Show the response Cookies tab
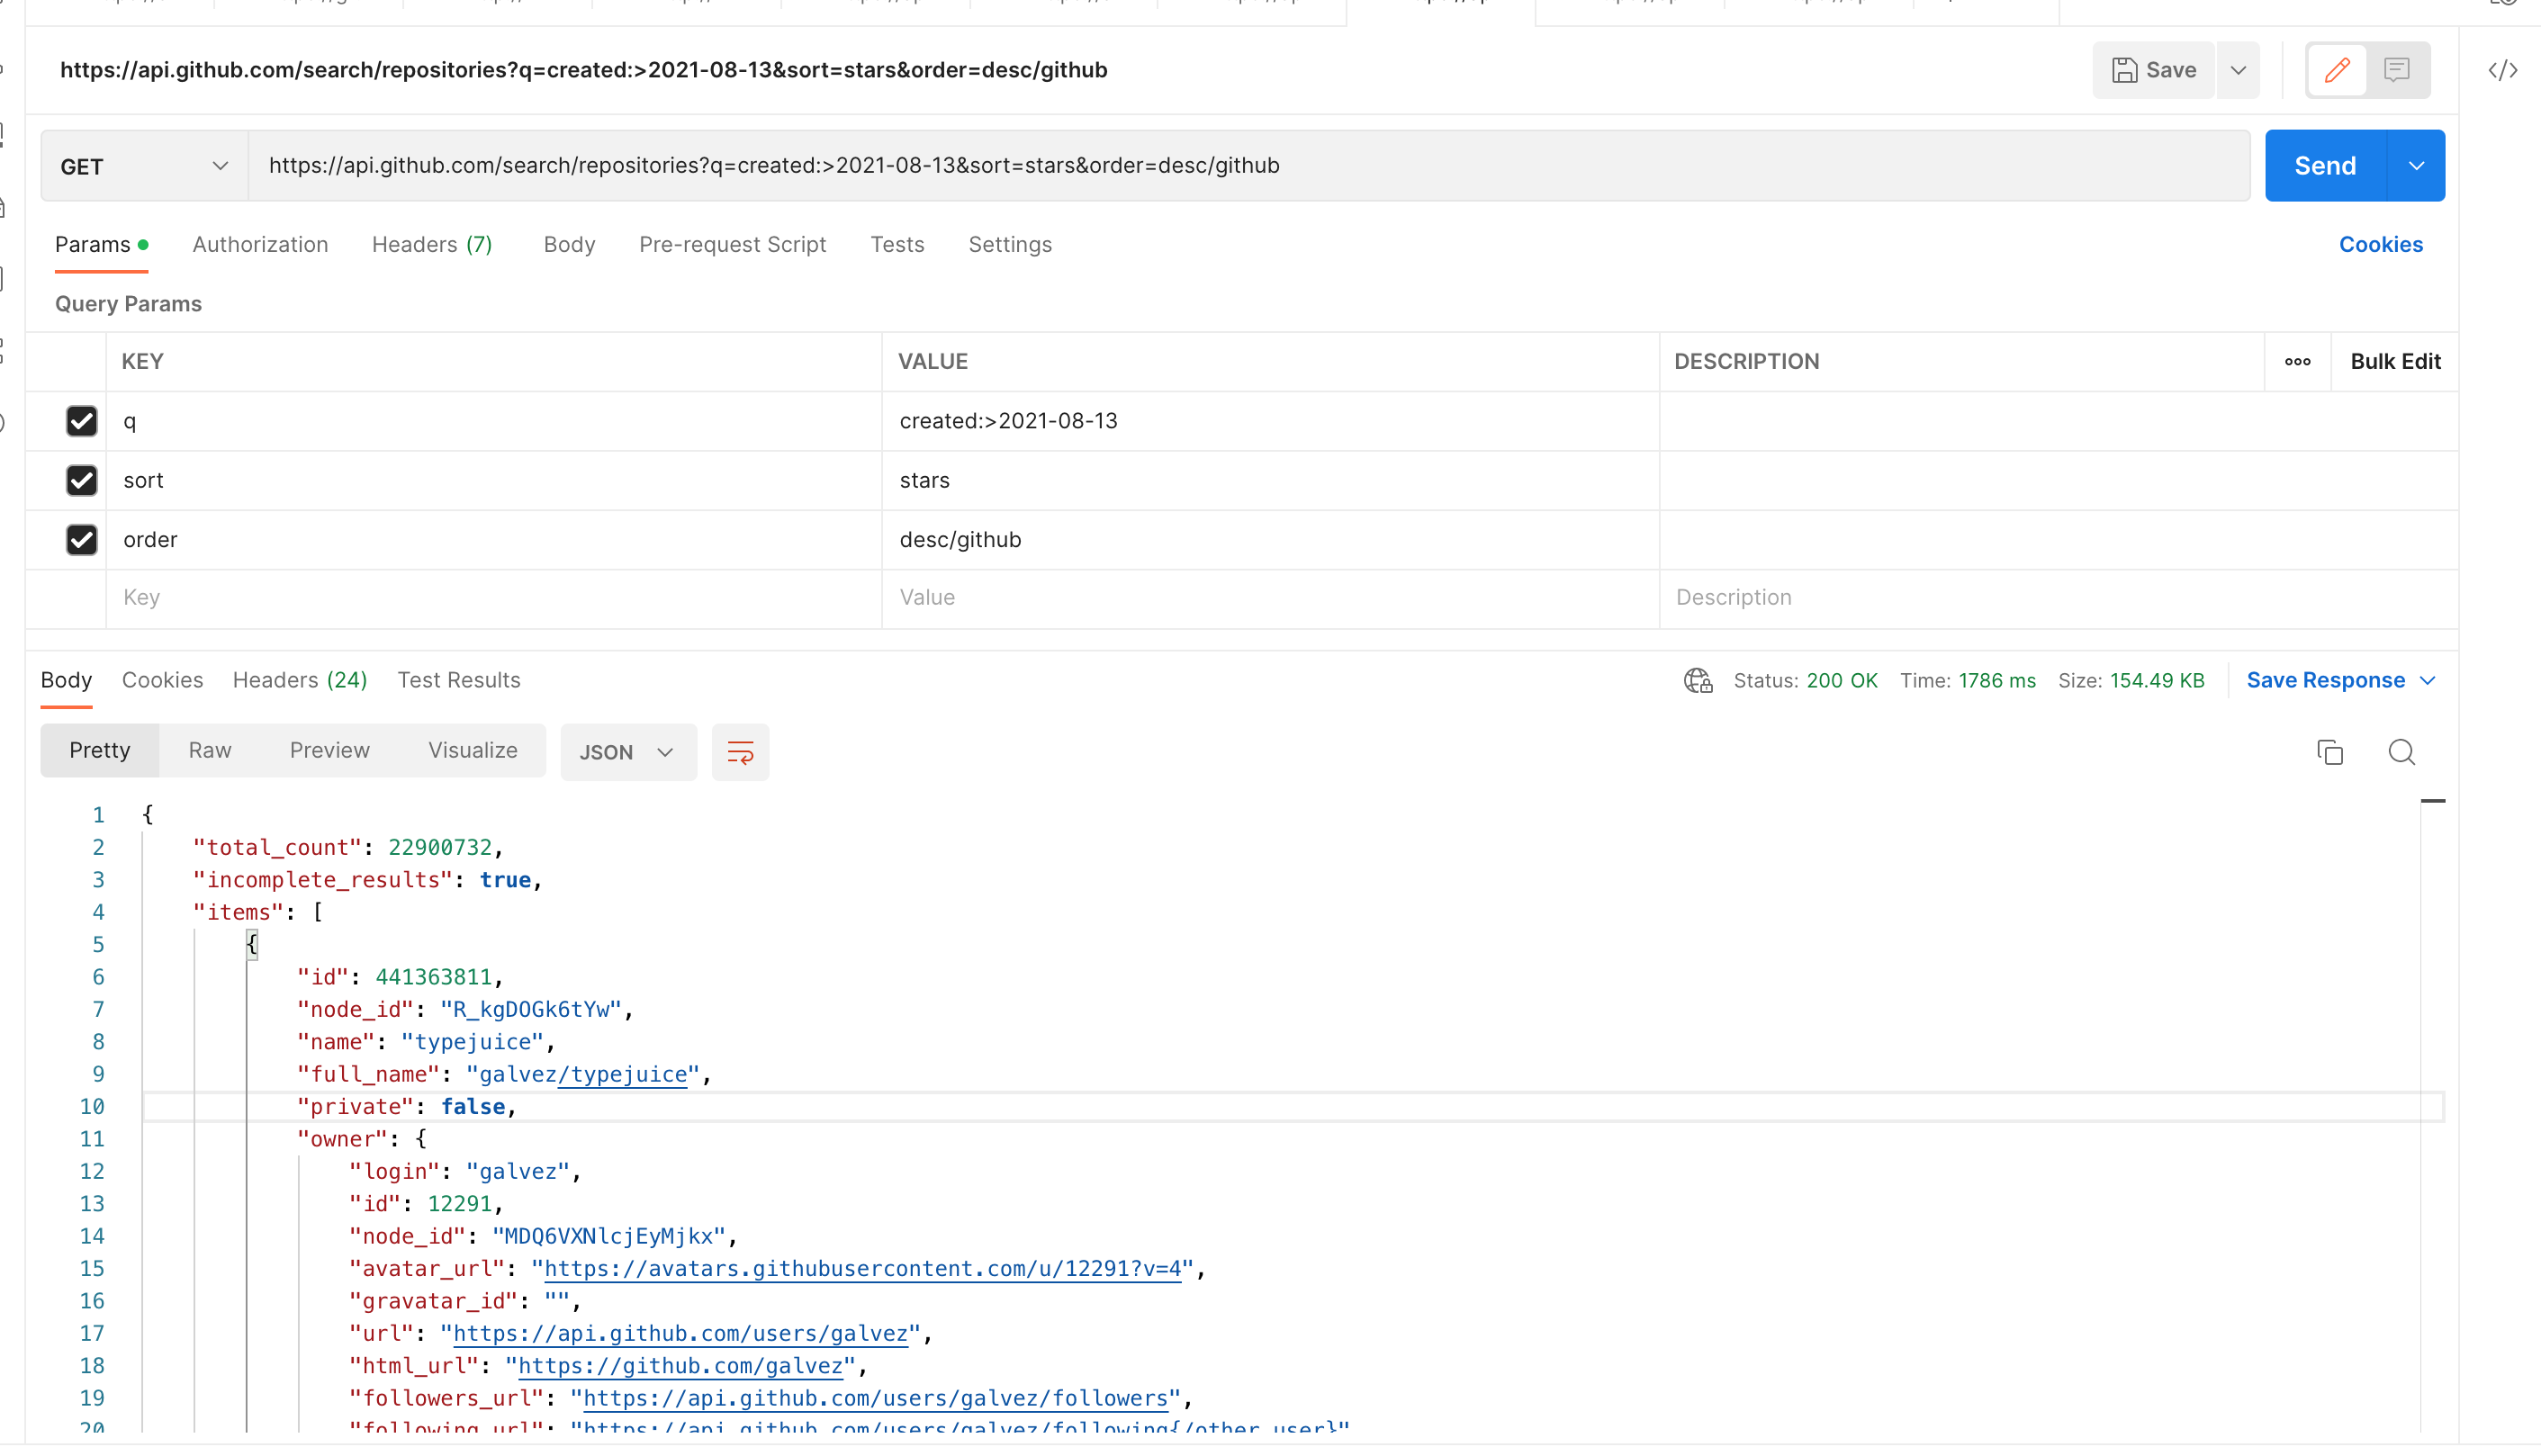 (x=162, y=681)
